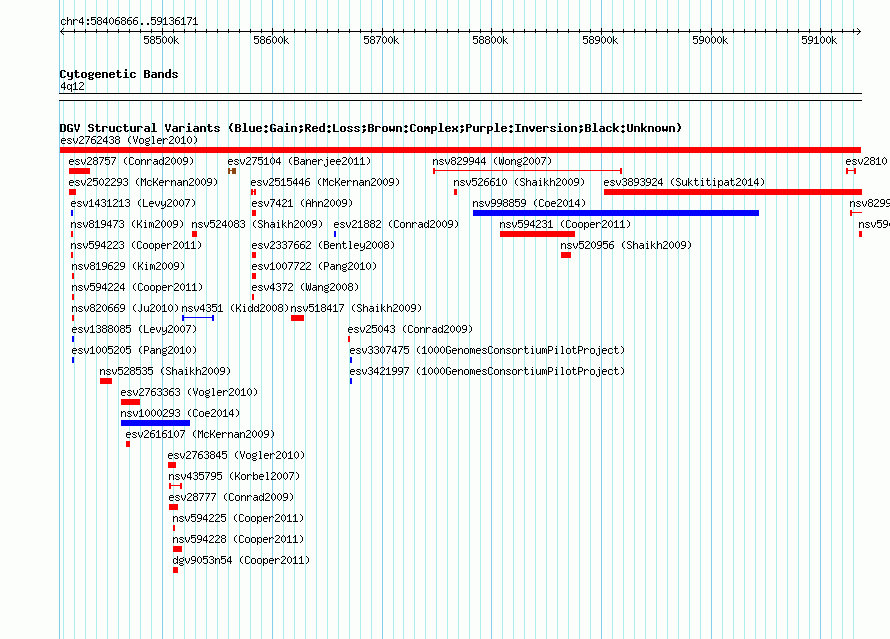Image resolution: width=890 pixels, height=639 pixels.
Task: Open esv4372 (Wang2008) variant
Action: [305, 287]
